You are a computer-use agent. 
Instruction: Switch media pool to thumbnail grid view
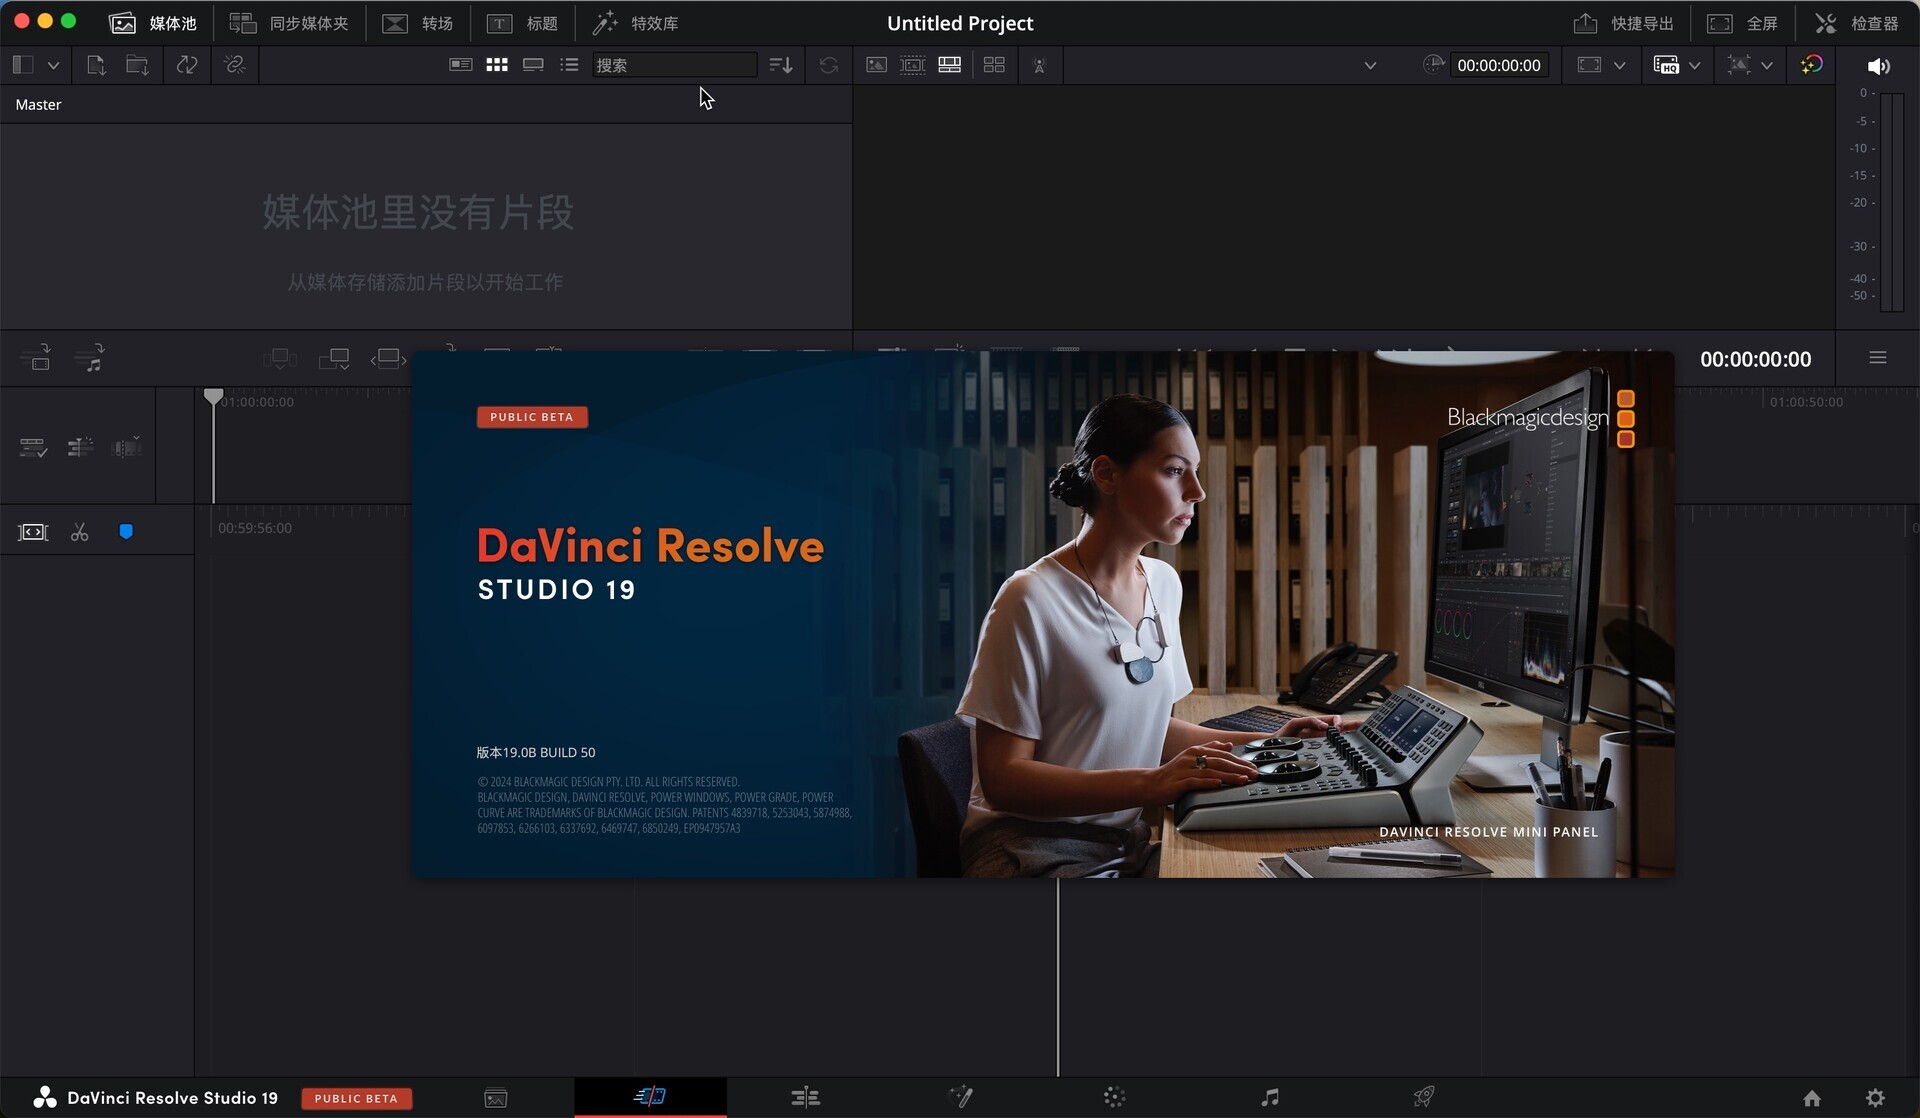coord(497,65)
